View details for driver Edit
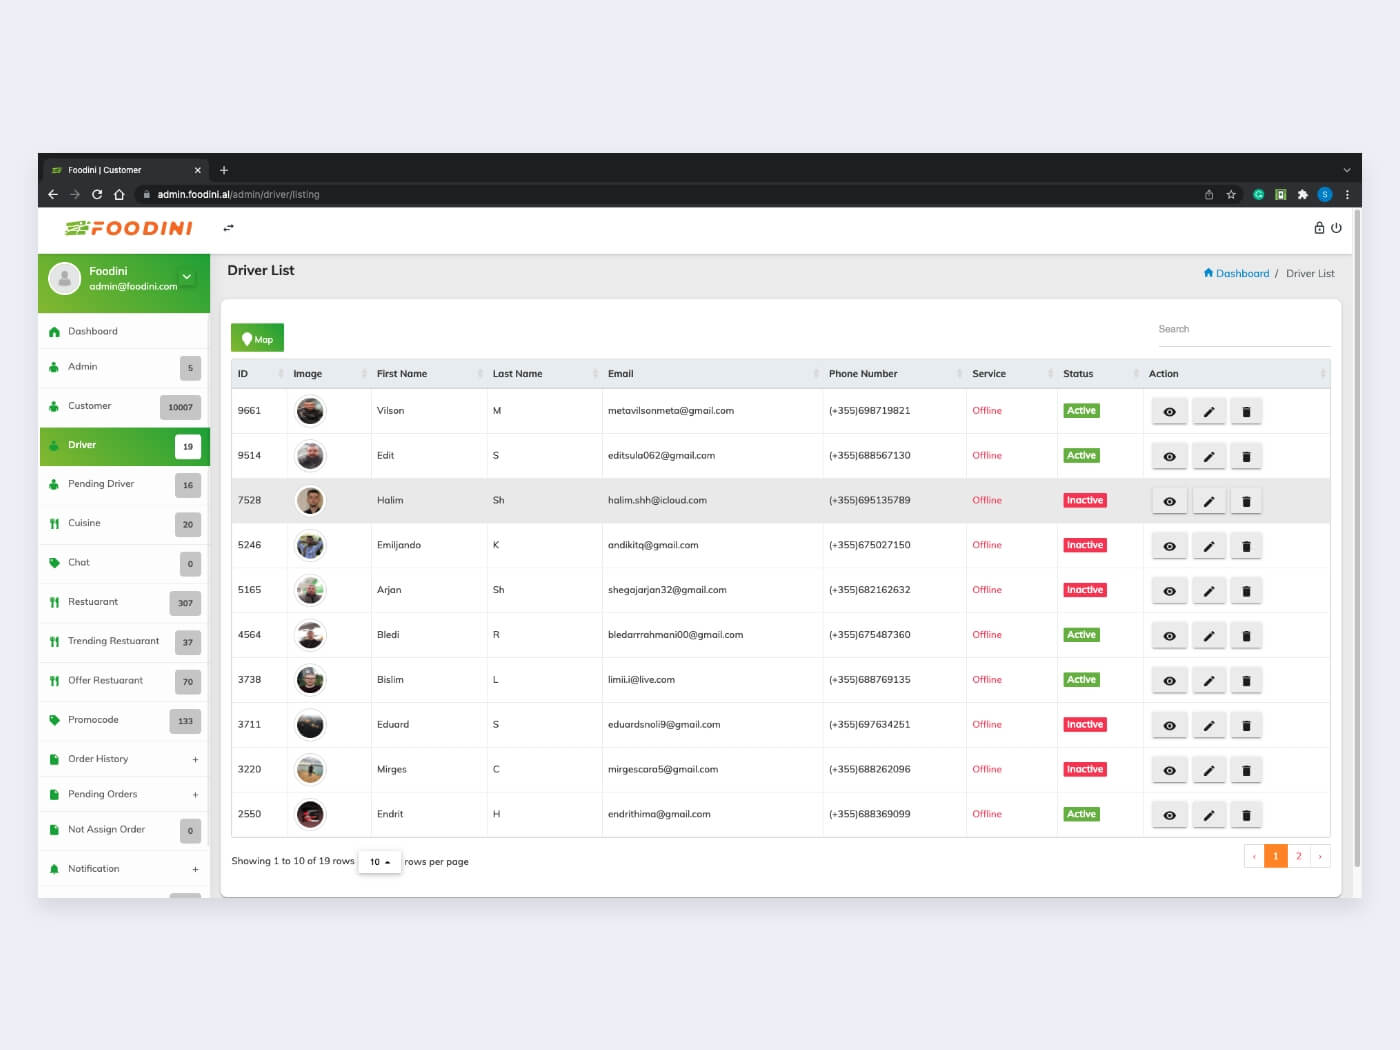 1169,456
